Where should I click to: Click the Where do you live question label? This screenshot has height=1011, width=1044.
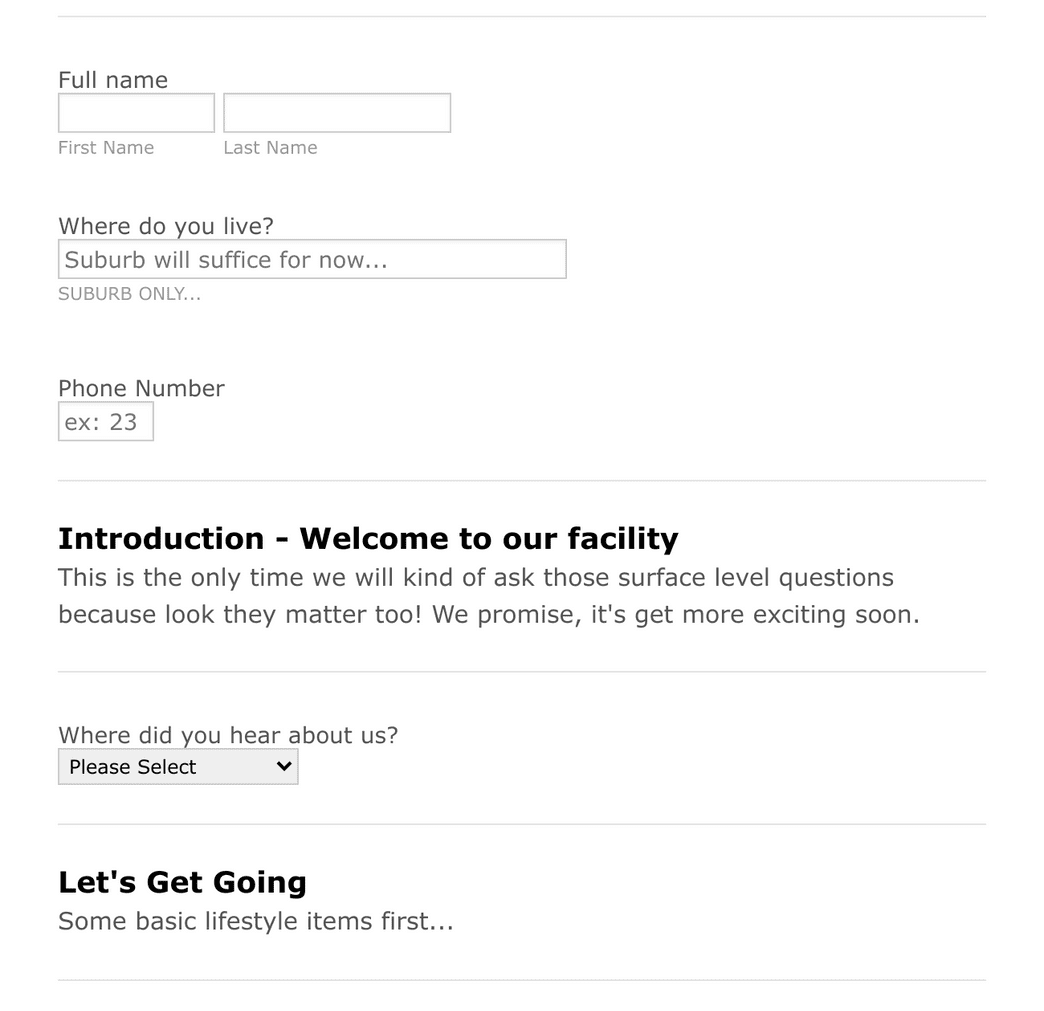tap(165, 226)
